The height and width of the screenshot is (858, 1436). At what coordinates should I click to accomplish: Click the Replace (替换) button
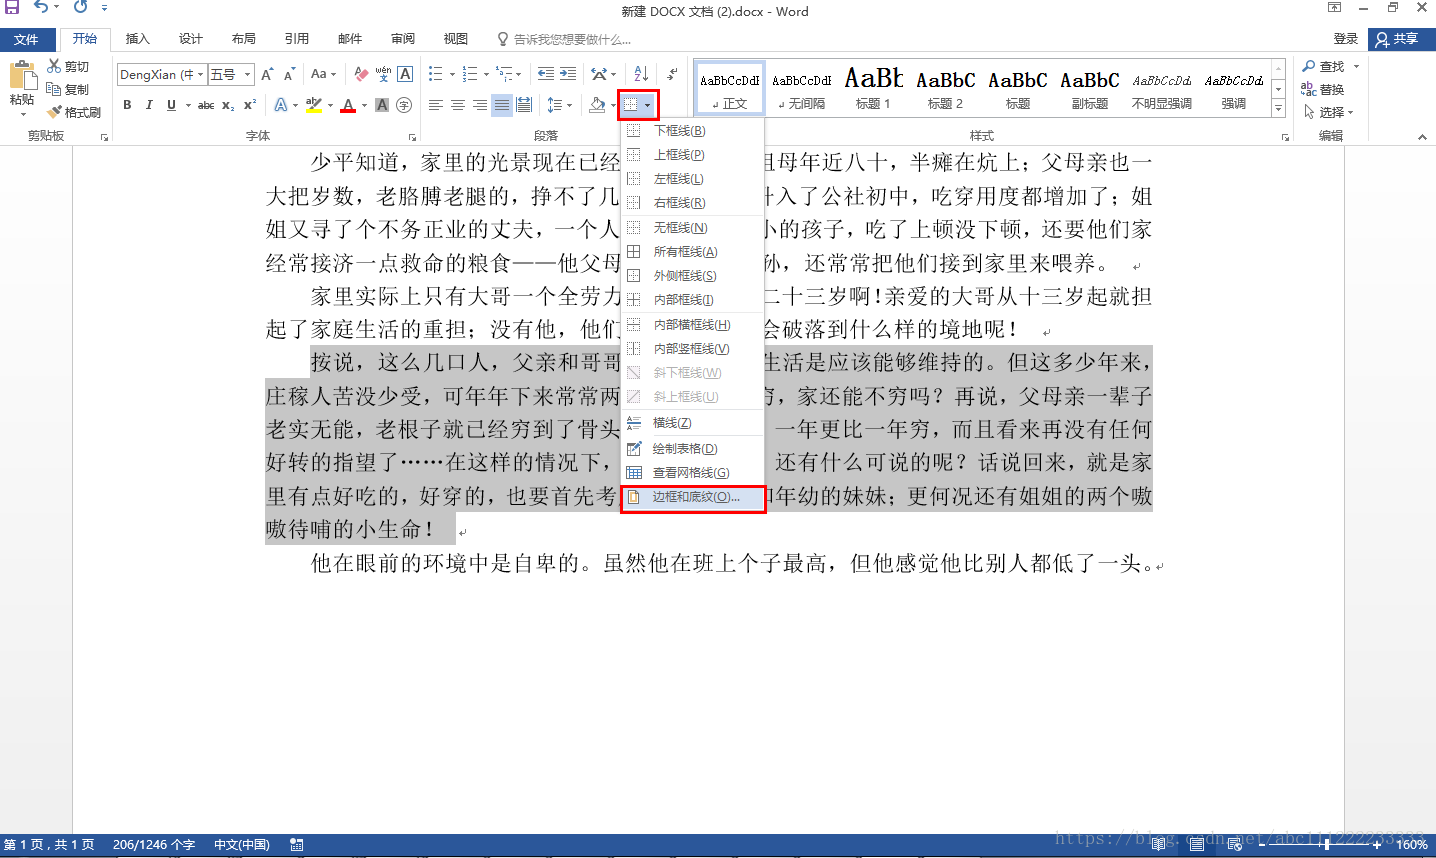click(1324, 89)
